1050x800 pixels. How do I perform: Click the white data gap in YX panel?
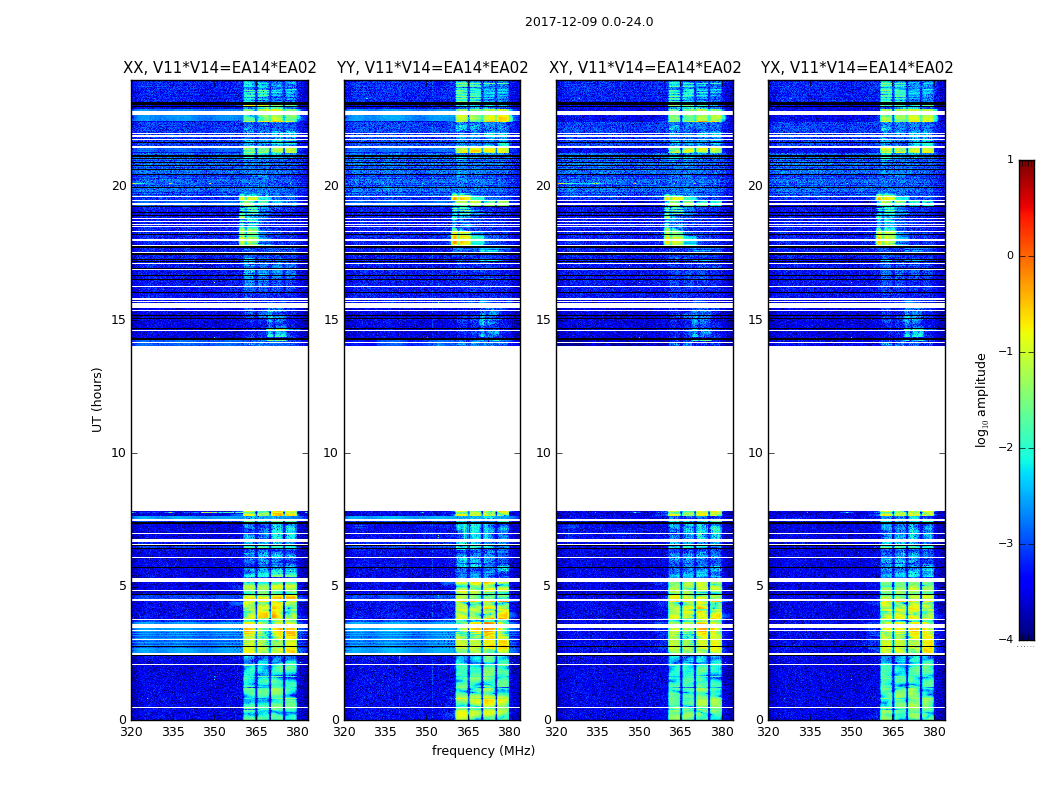tap(856, 428)
